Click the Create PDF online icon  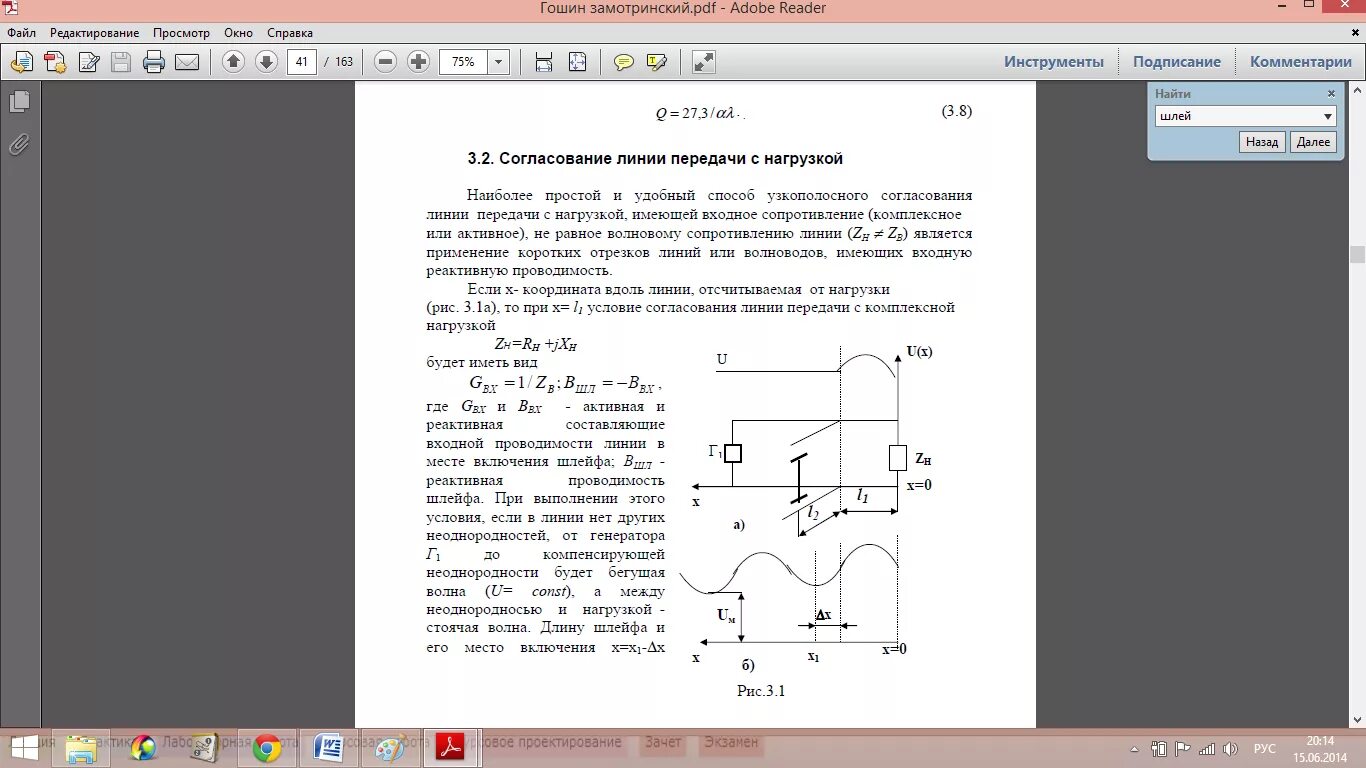pyautogui.click(x=56, y=62)
